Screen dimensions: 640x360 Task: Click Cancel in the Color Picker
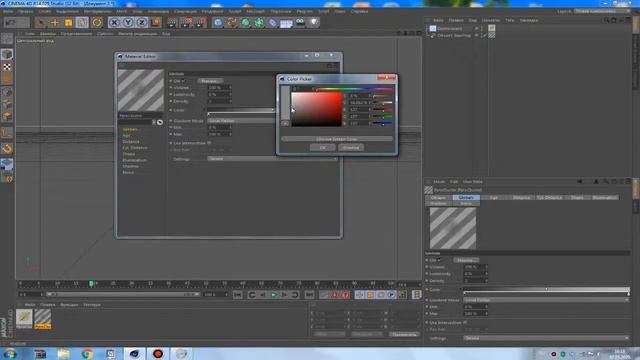pos(351,147)
